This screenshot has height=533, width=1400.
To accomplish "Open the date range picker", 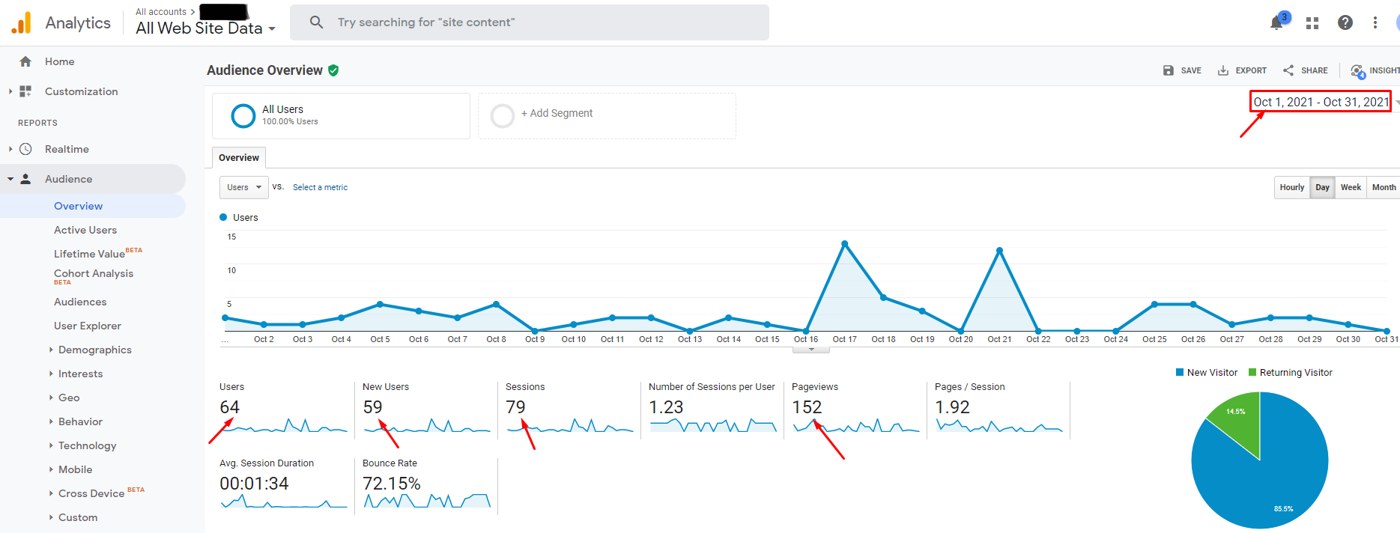I will (x=1321, y=102).
